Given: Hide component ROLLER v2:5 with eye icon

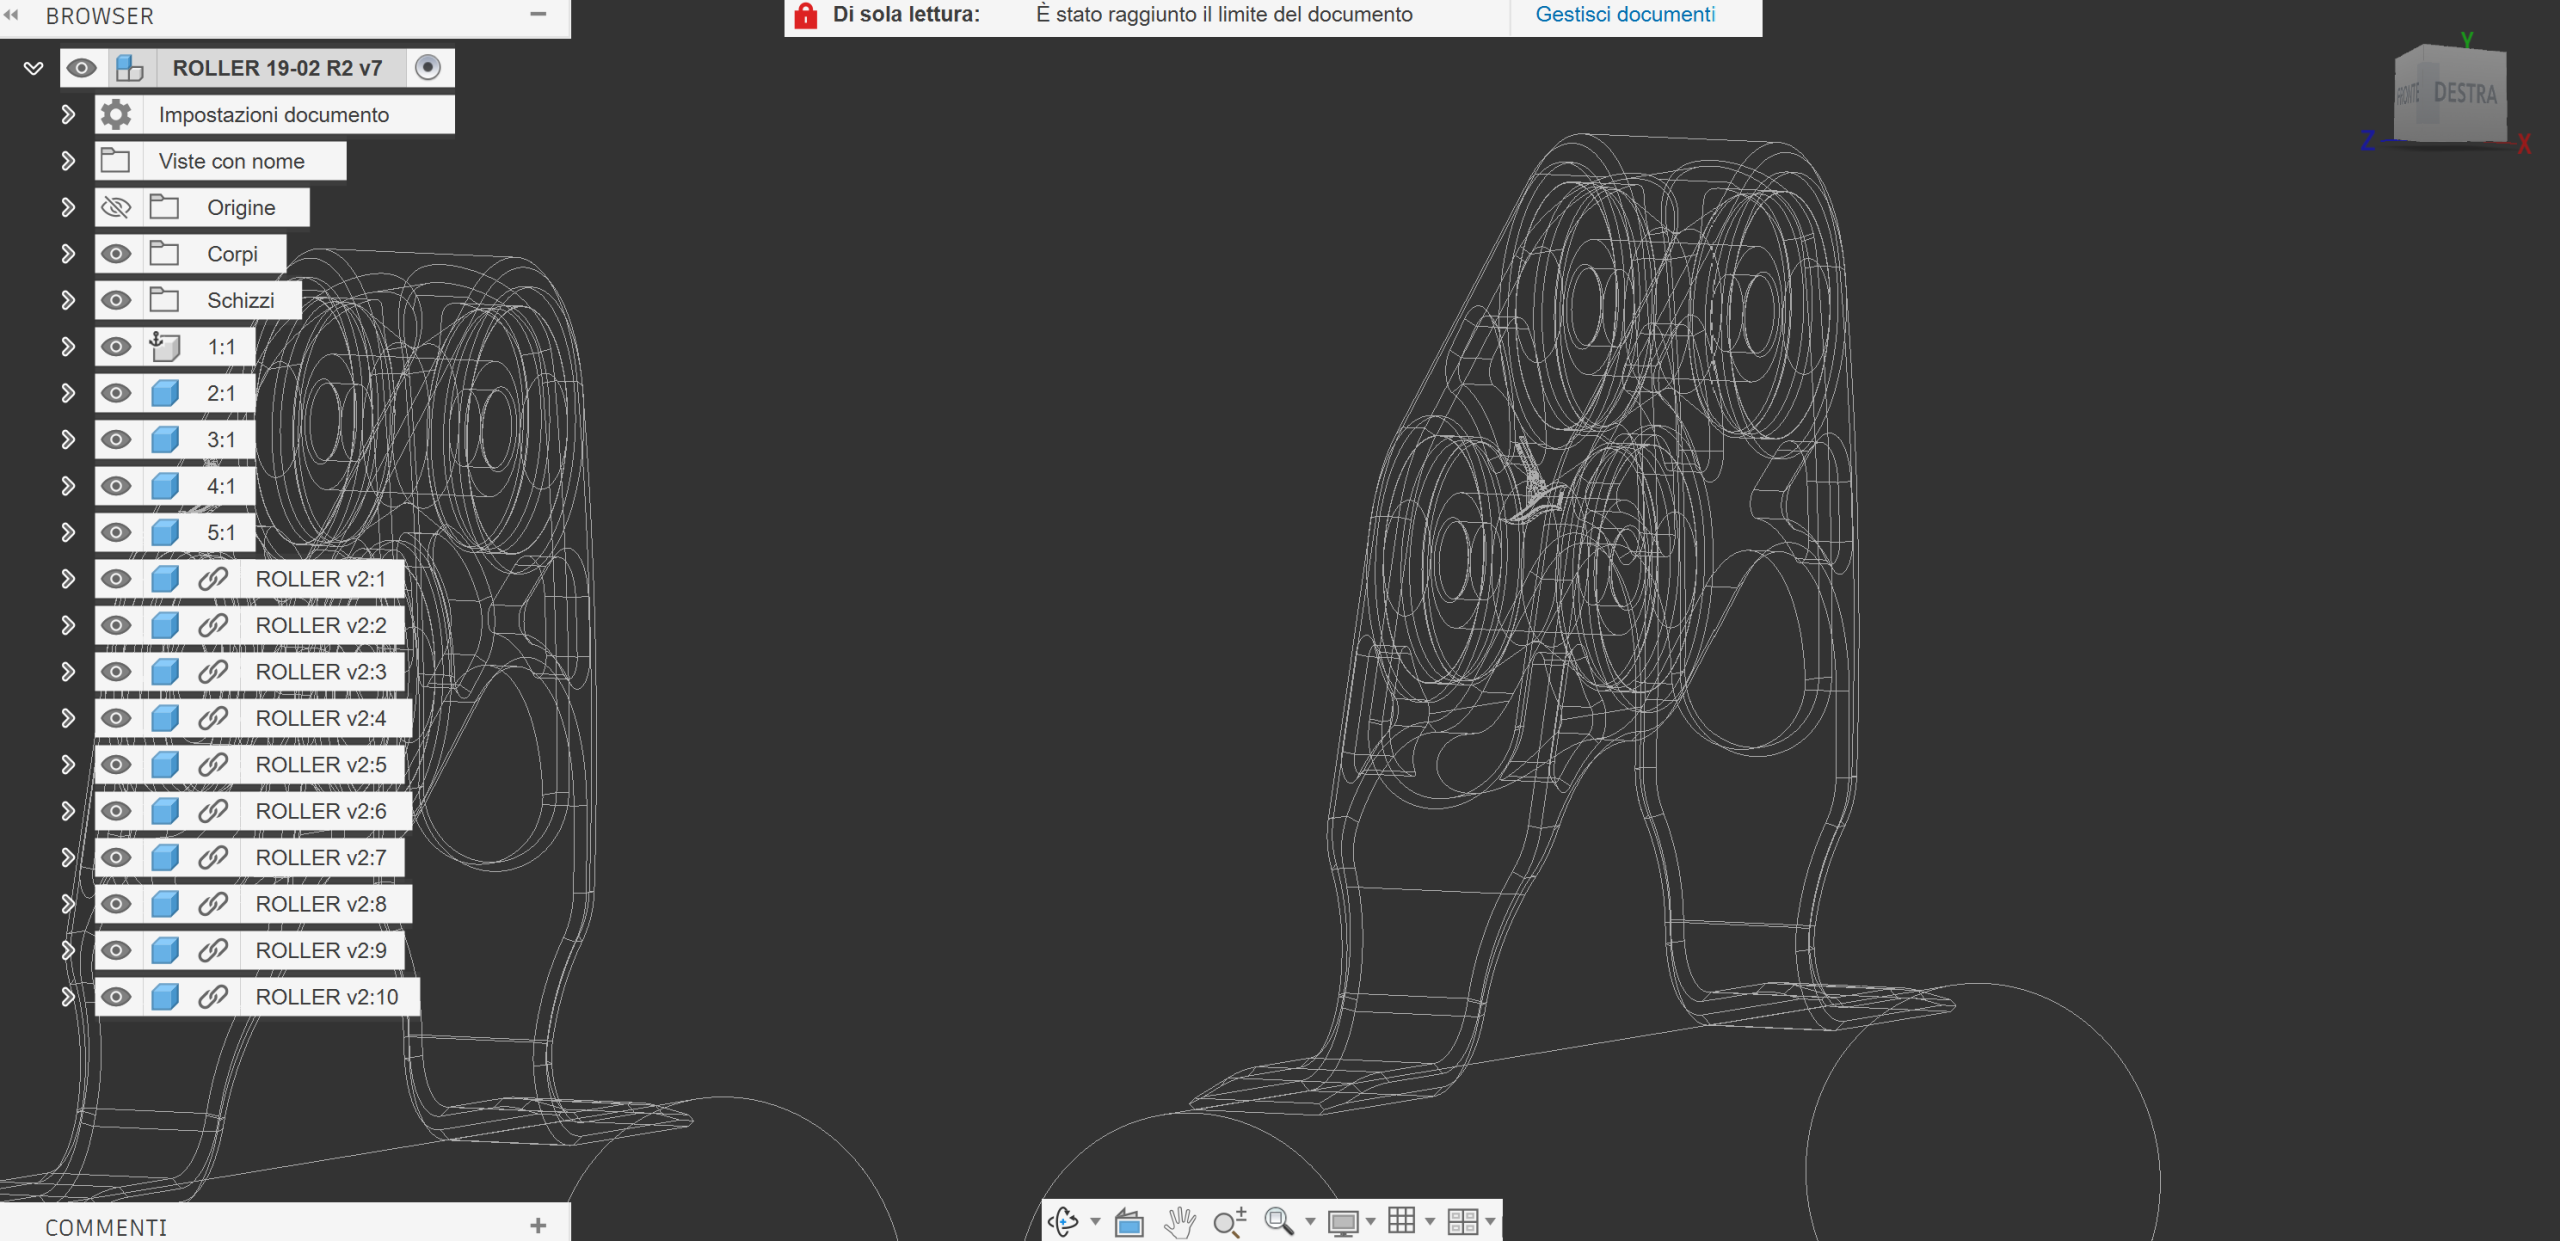Looking at the screenshot, I should click(116, 765).
